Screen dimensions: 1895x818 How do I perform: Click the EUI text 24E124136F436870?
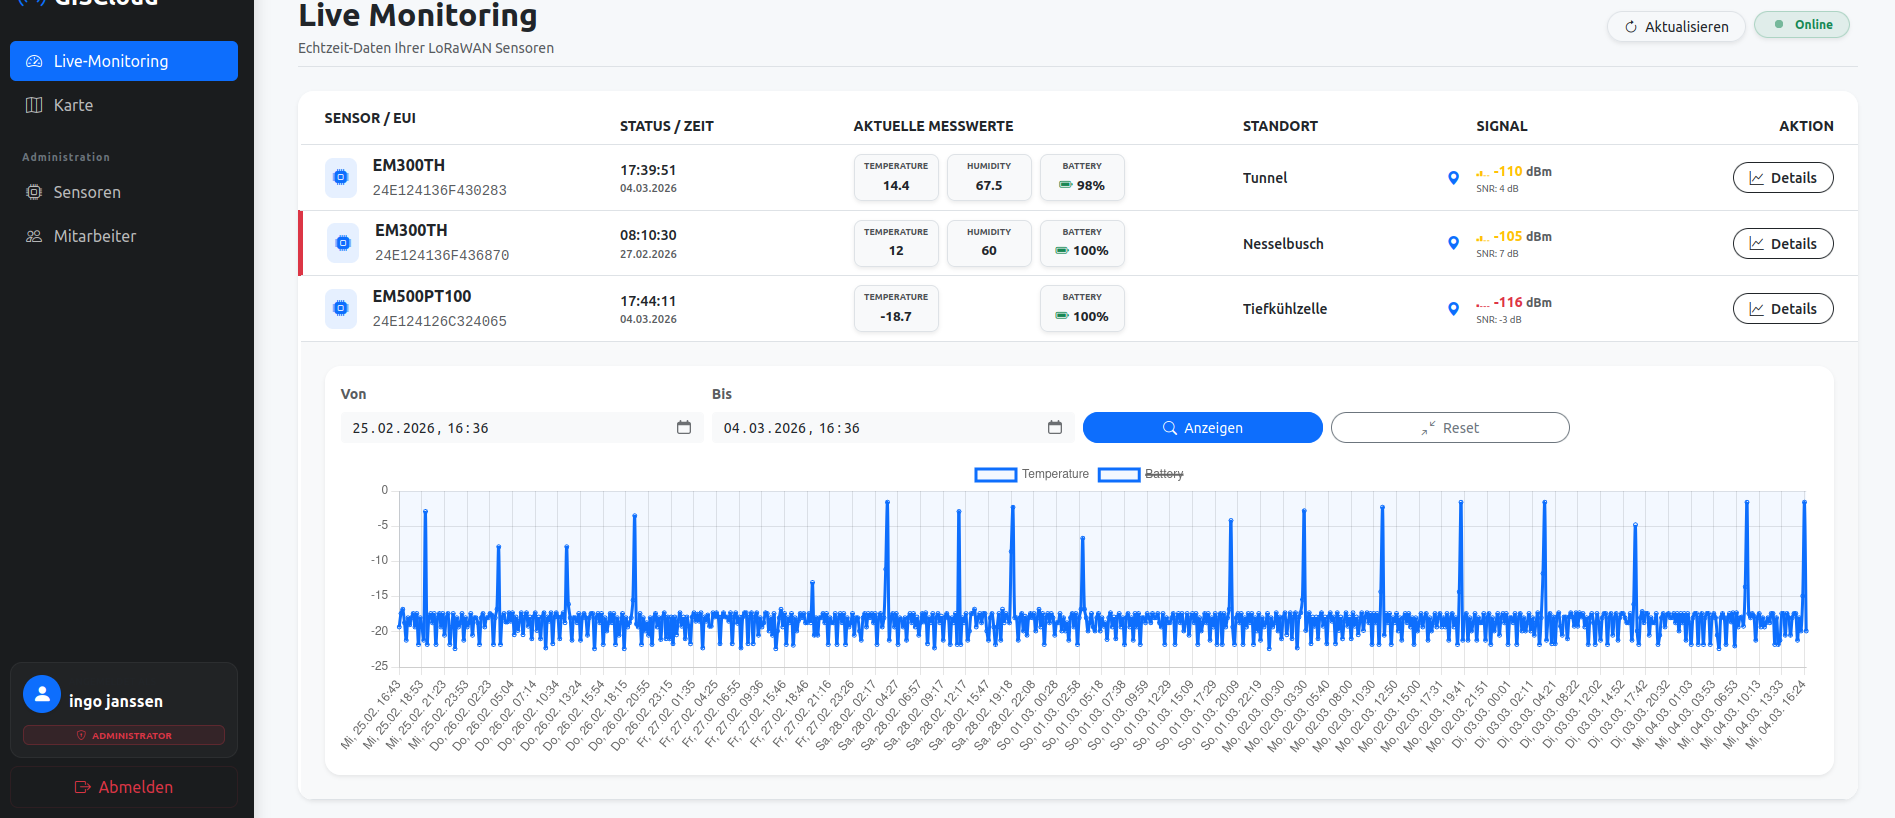[442, 255]
